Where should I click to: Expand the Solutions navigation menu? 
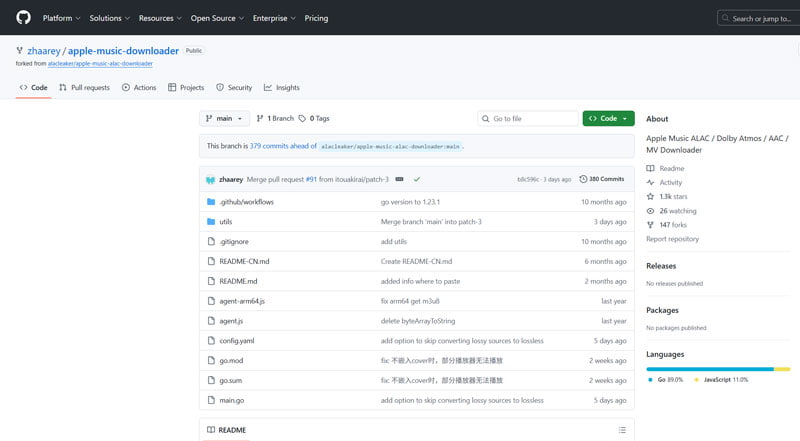109,18
